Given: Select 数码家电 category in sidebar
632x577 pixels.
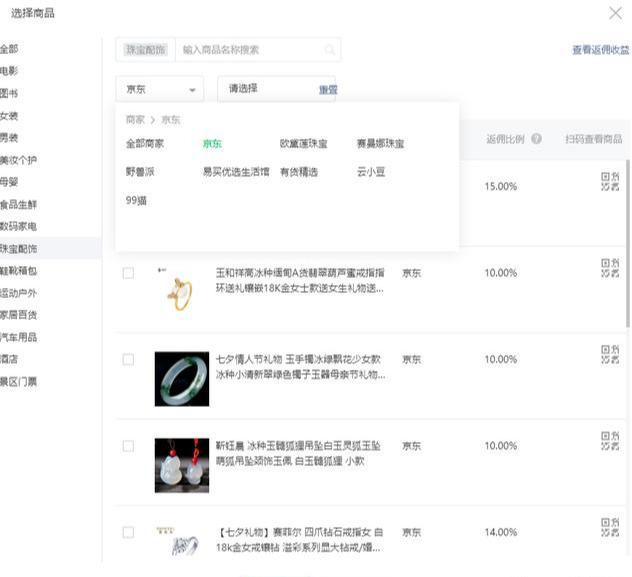Looking at the screenshot, I should [19, 226].
